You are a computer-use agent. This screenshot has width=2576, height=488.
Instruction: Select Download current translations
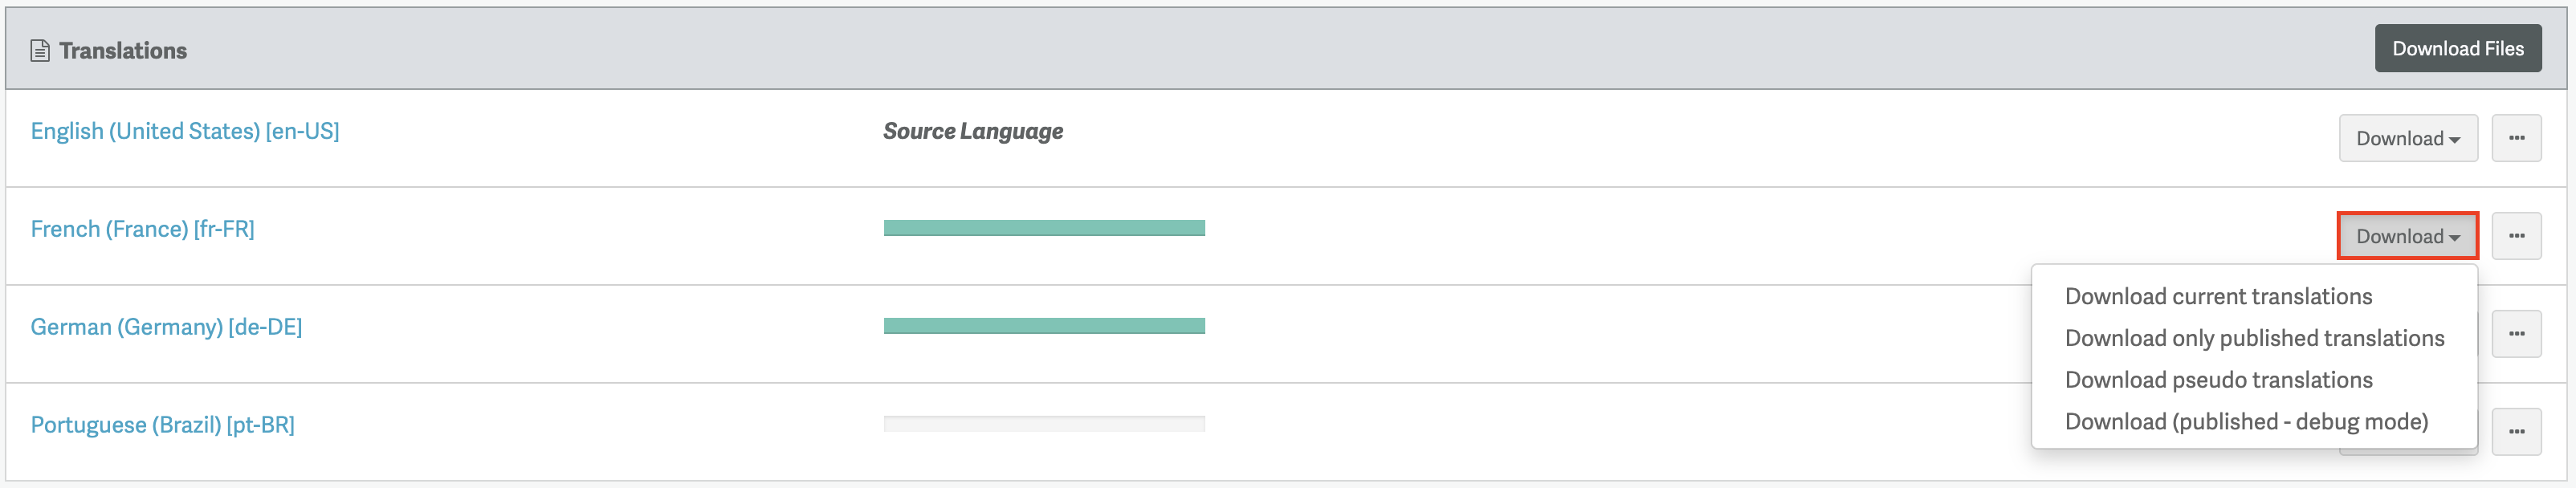(x=2218, y=296)
